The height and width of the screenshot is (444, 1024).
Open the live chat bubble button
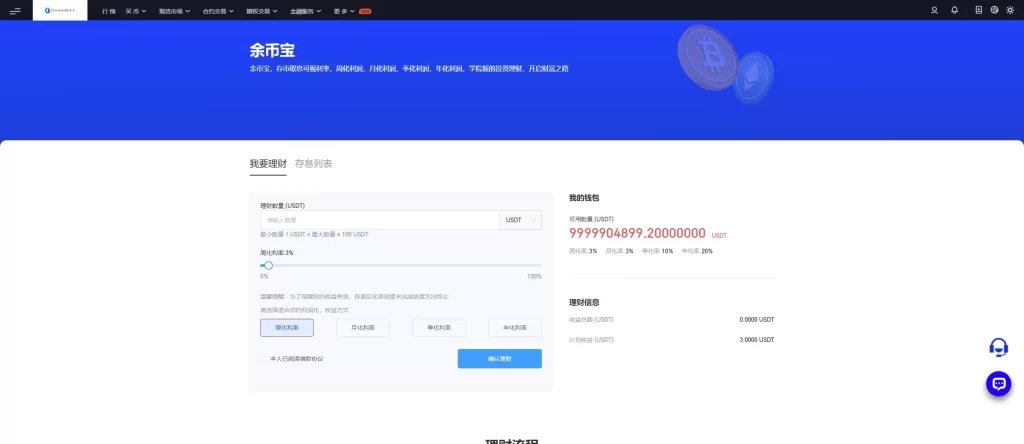999,384
